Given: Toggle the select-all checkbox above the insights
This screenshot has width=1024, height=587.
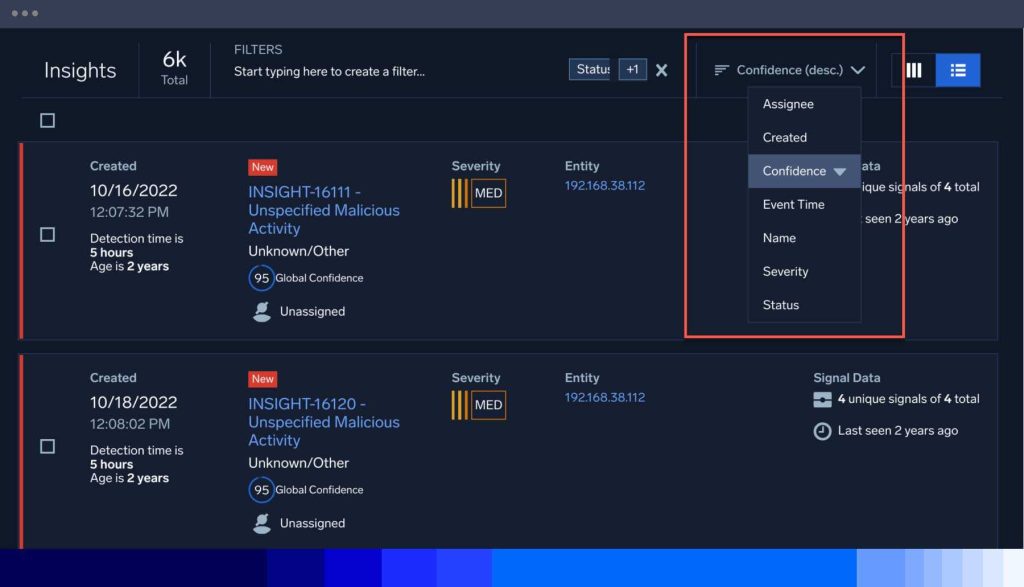Looking at the screenshot, I should 45,120.
